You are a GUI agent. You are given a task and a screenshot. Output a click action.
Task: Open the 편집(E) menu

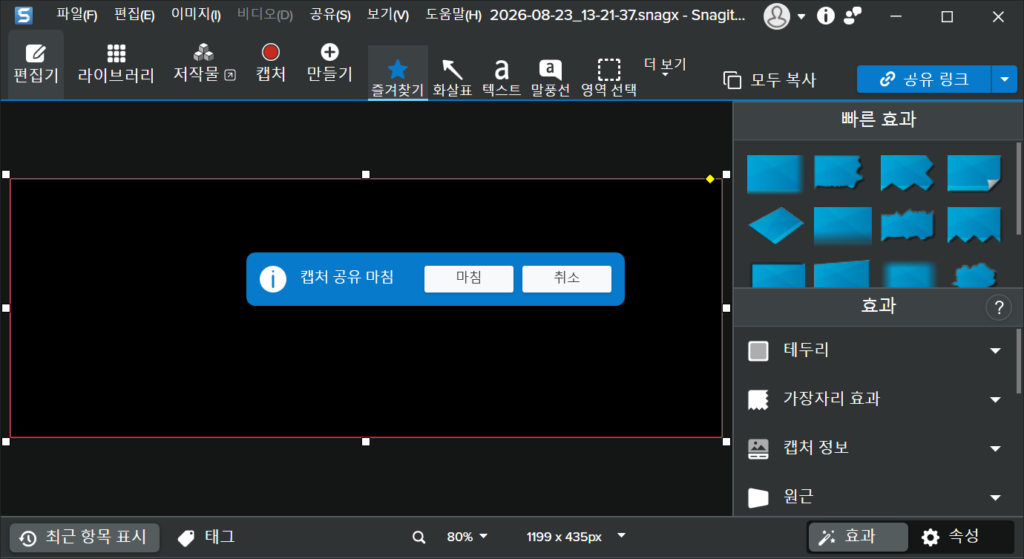point(134,14)
